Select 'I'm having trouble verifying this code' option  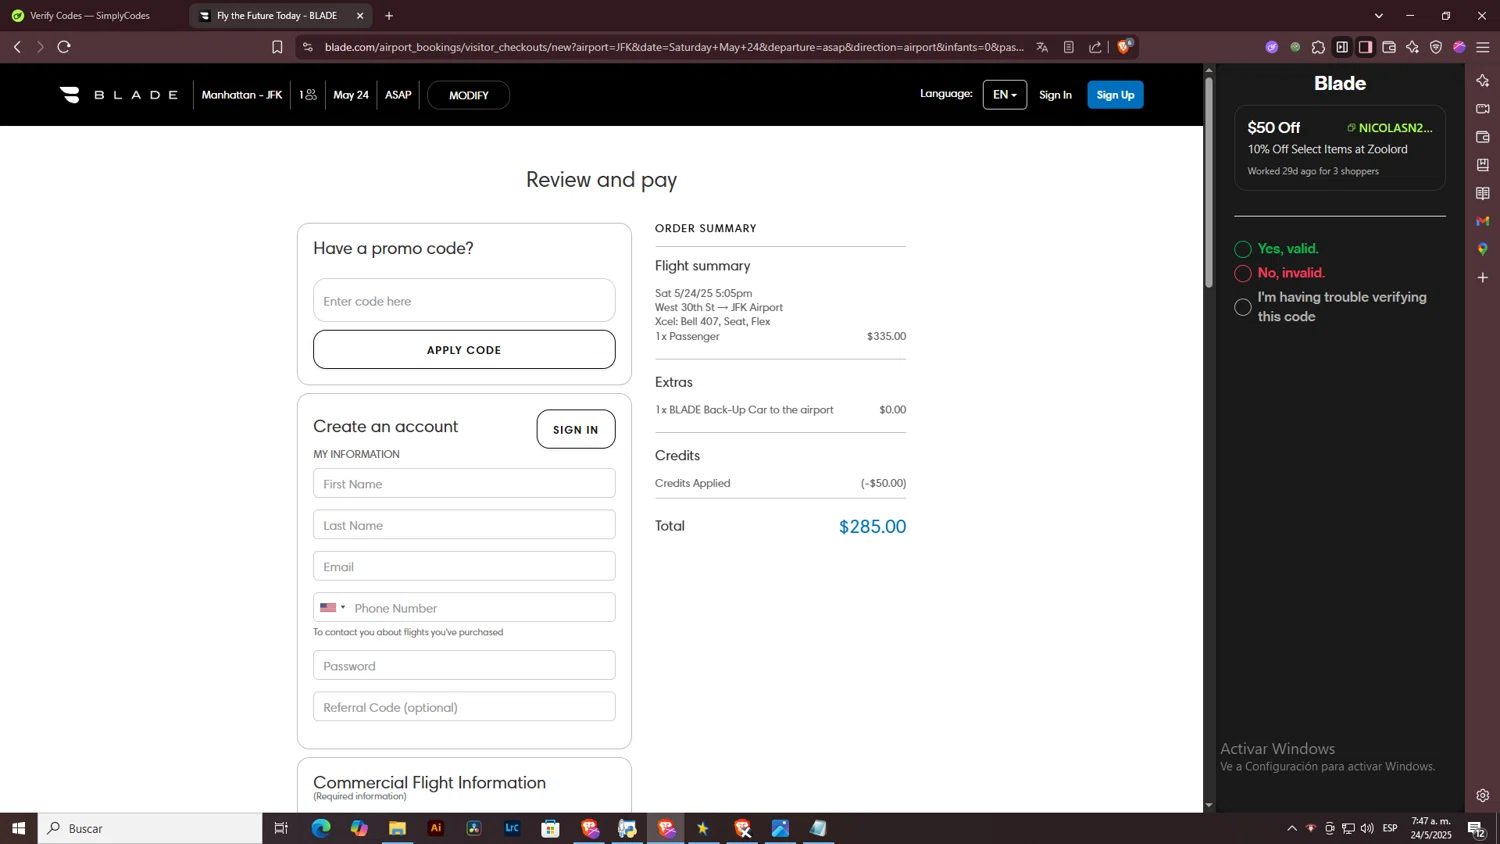tap(1243, 307)
